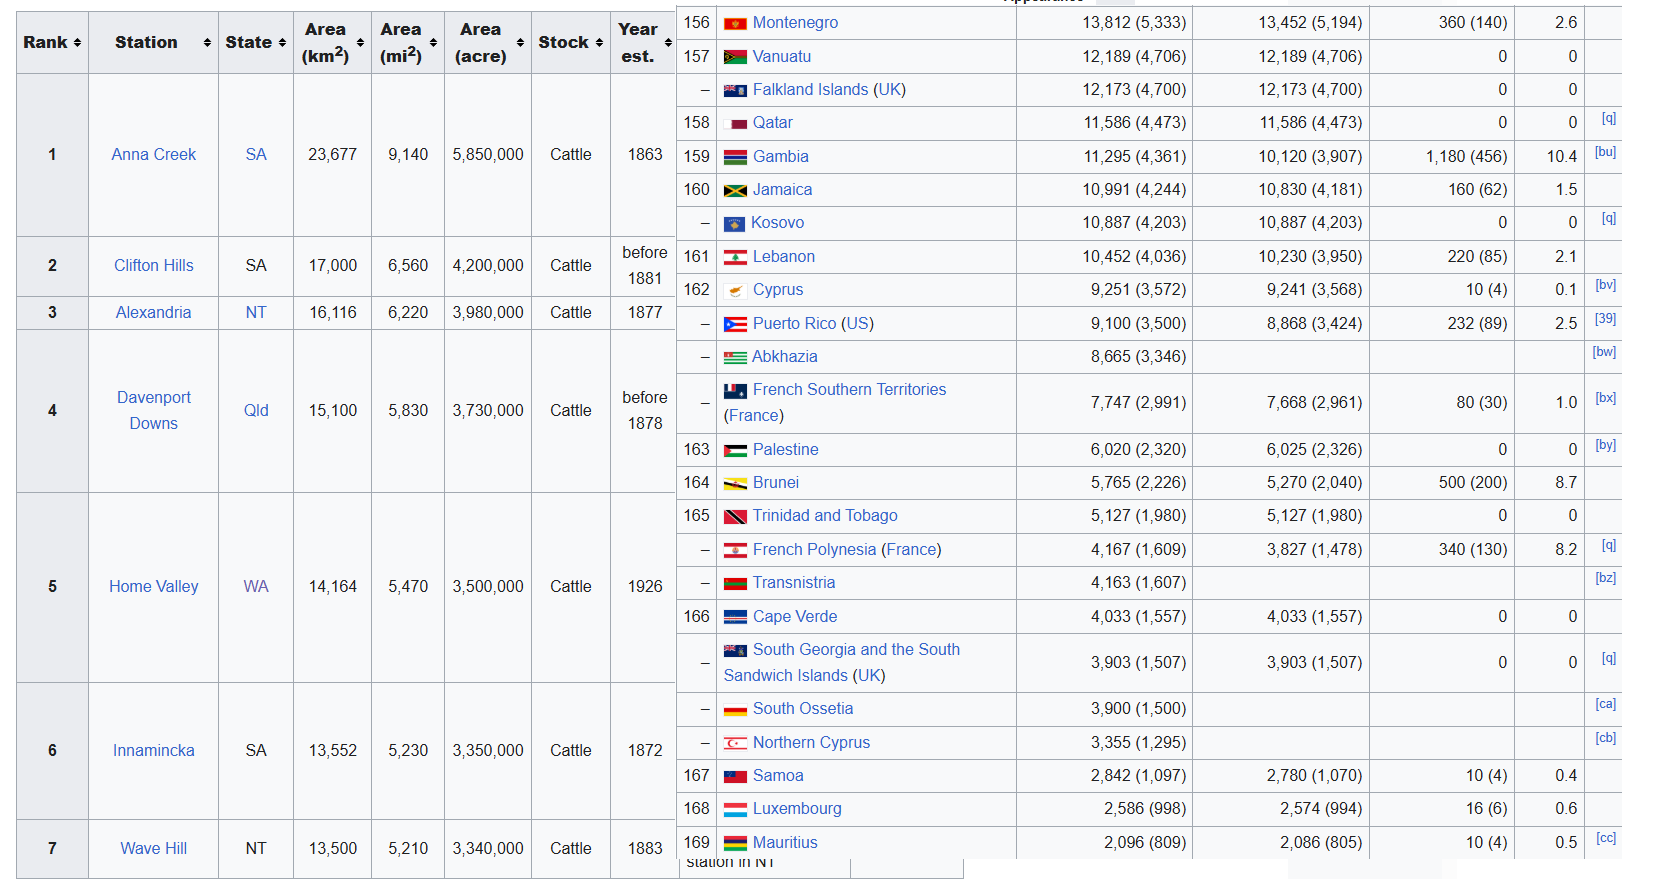Click the South Georgia flag icon
Screen dimensions: 1653x879
tap(735, 650)
